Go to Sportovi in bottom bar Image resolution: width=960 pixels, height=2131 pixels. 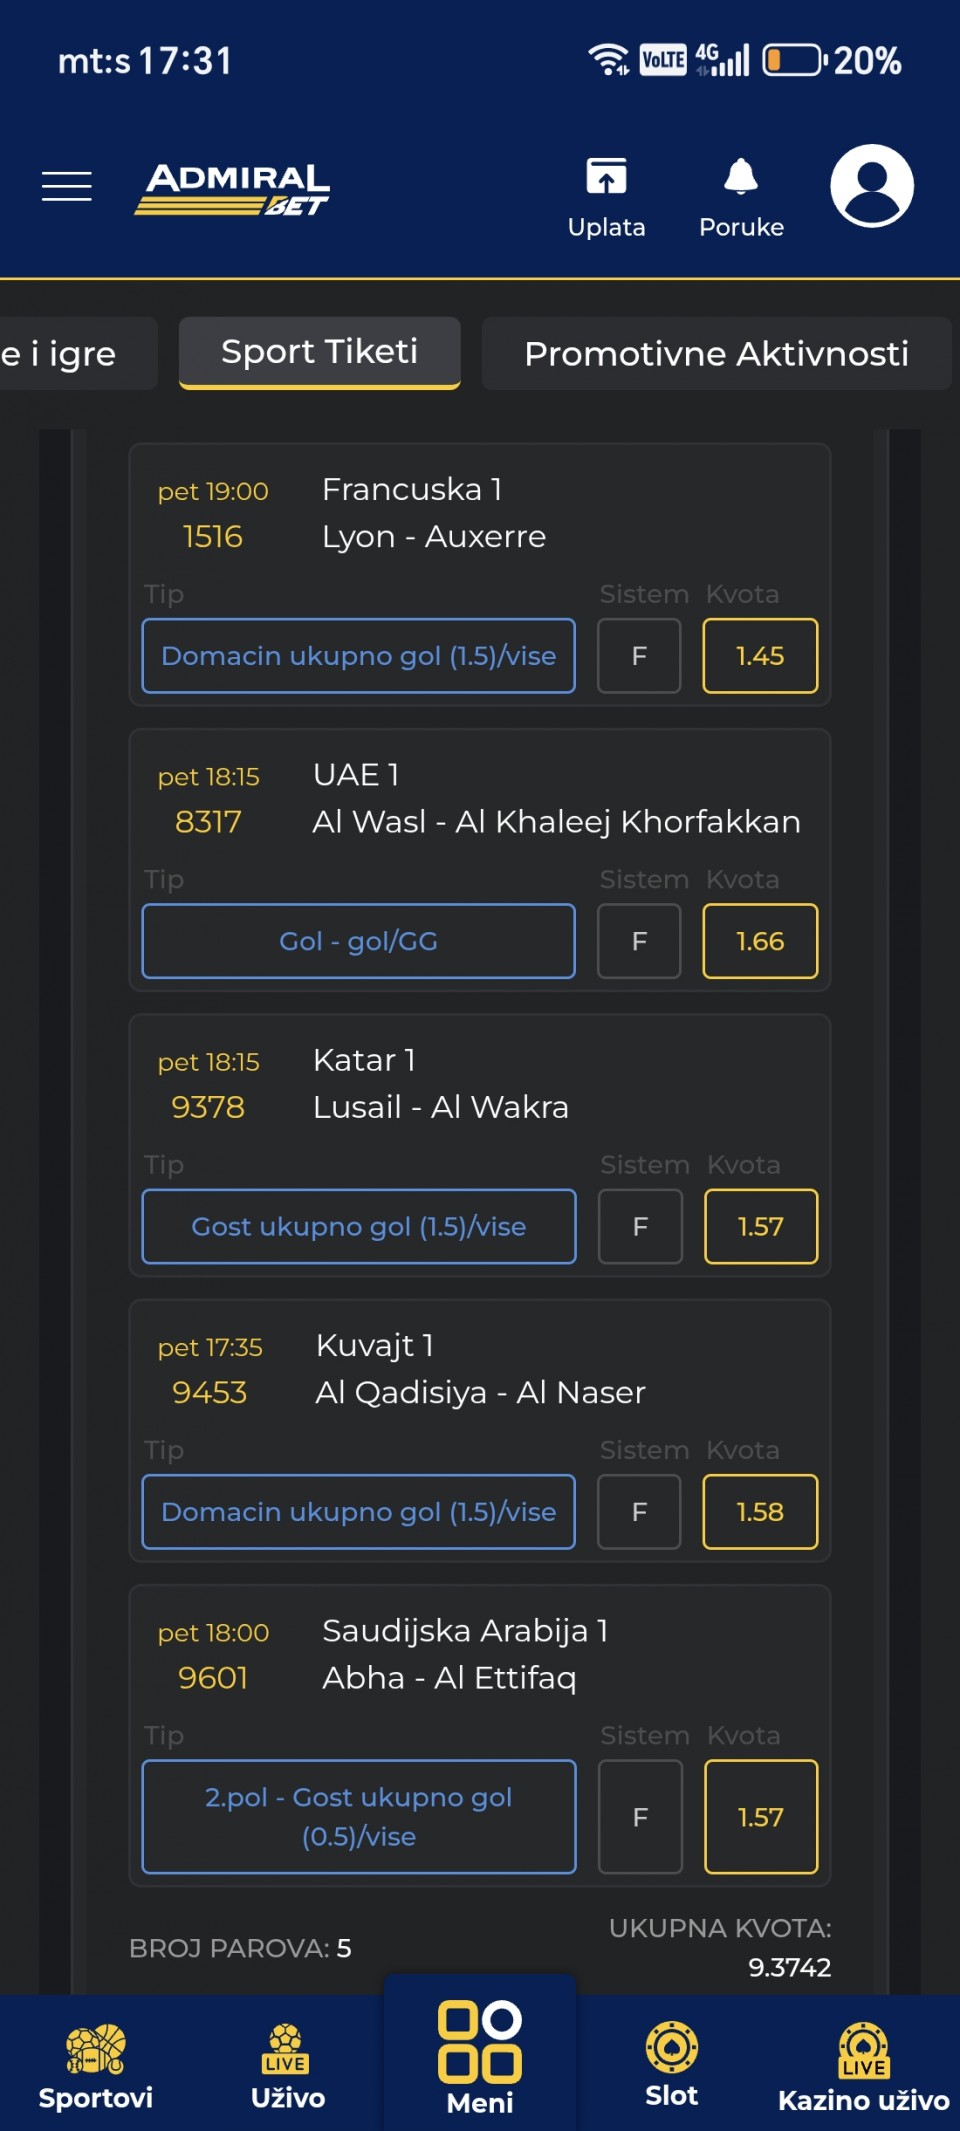pos(96,2066)
